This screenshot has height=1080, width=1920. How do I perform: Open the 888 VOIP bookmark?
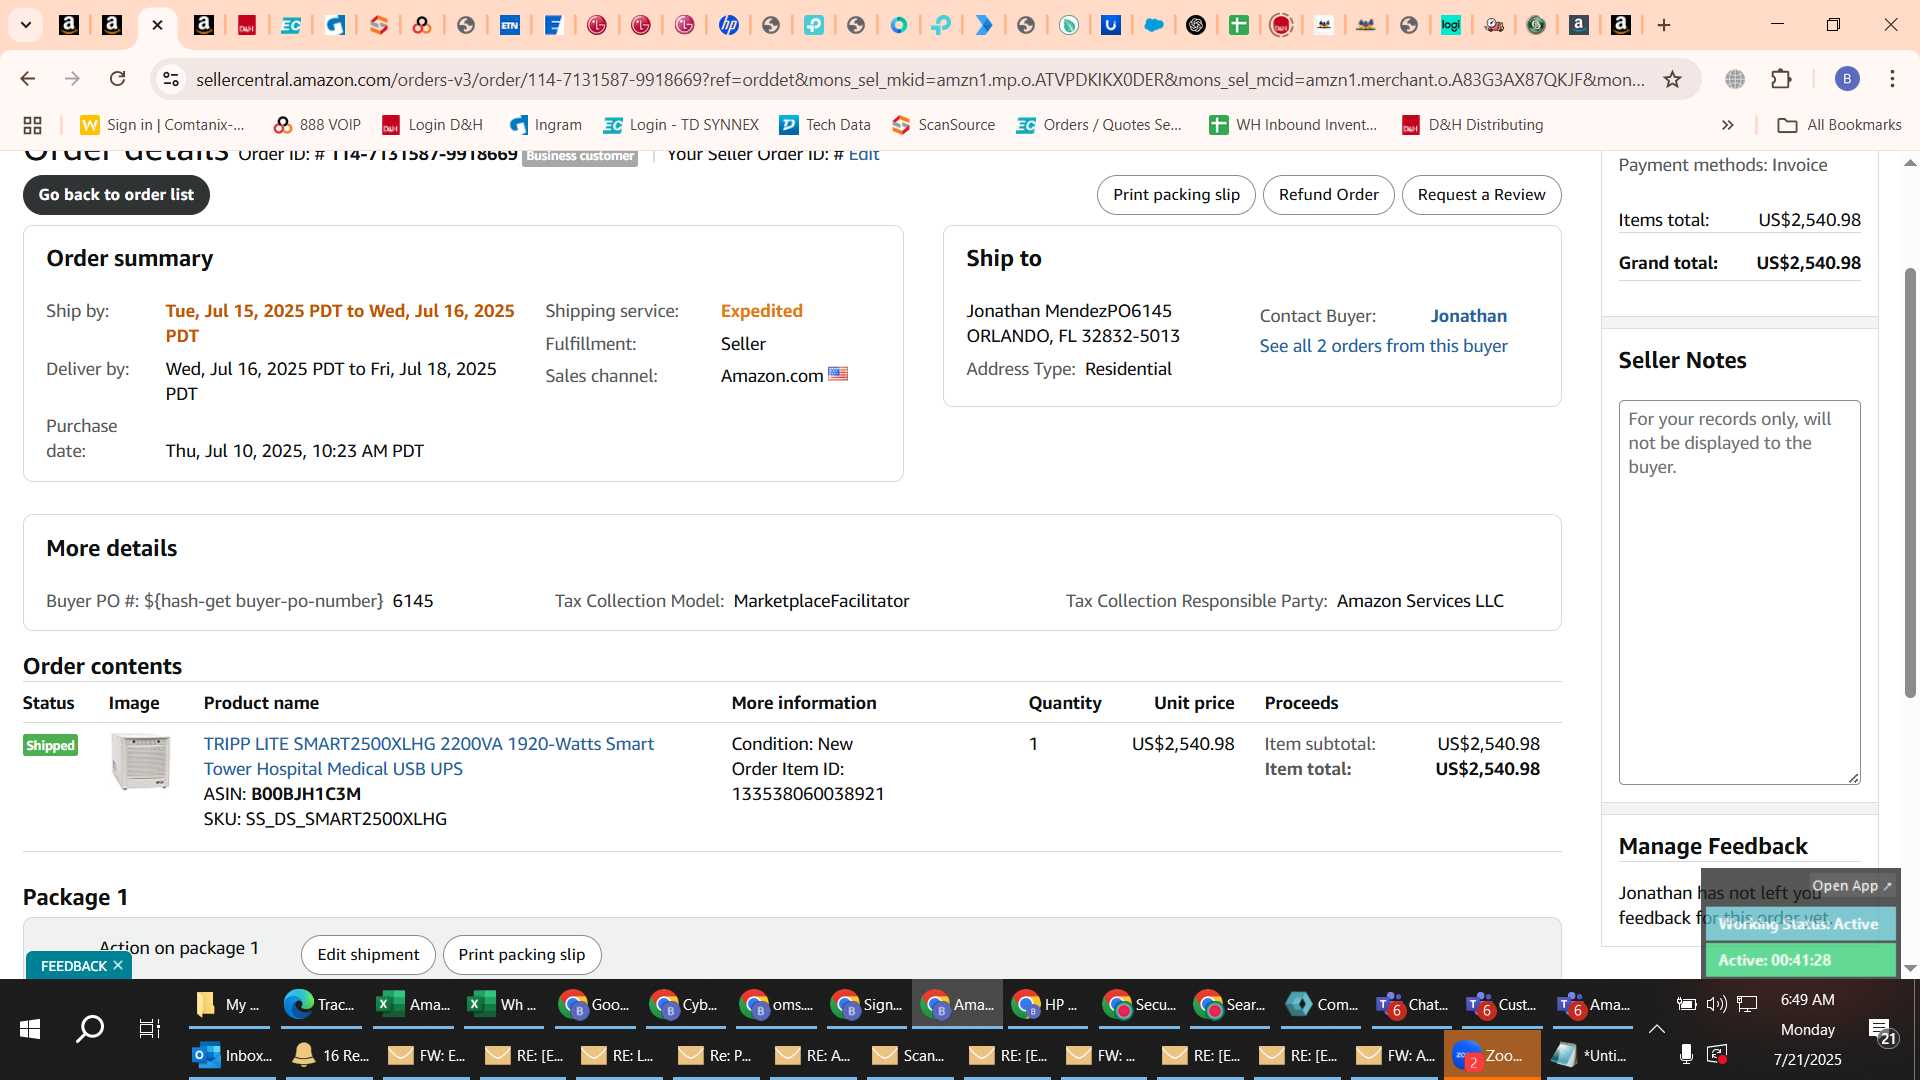[317, 125]
